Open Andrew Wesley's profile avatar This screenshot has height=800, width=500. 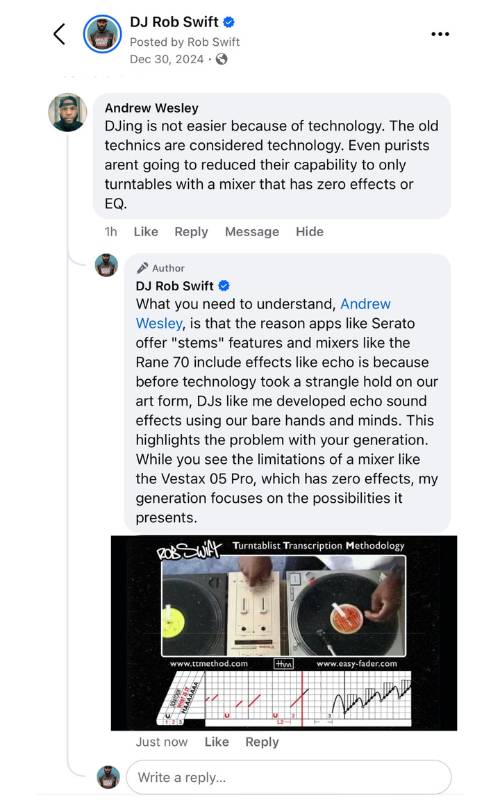(67, 112)
